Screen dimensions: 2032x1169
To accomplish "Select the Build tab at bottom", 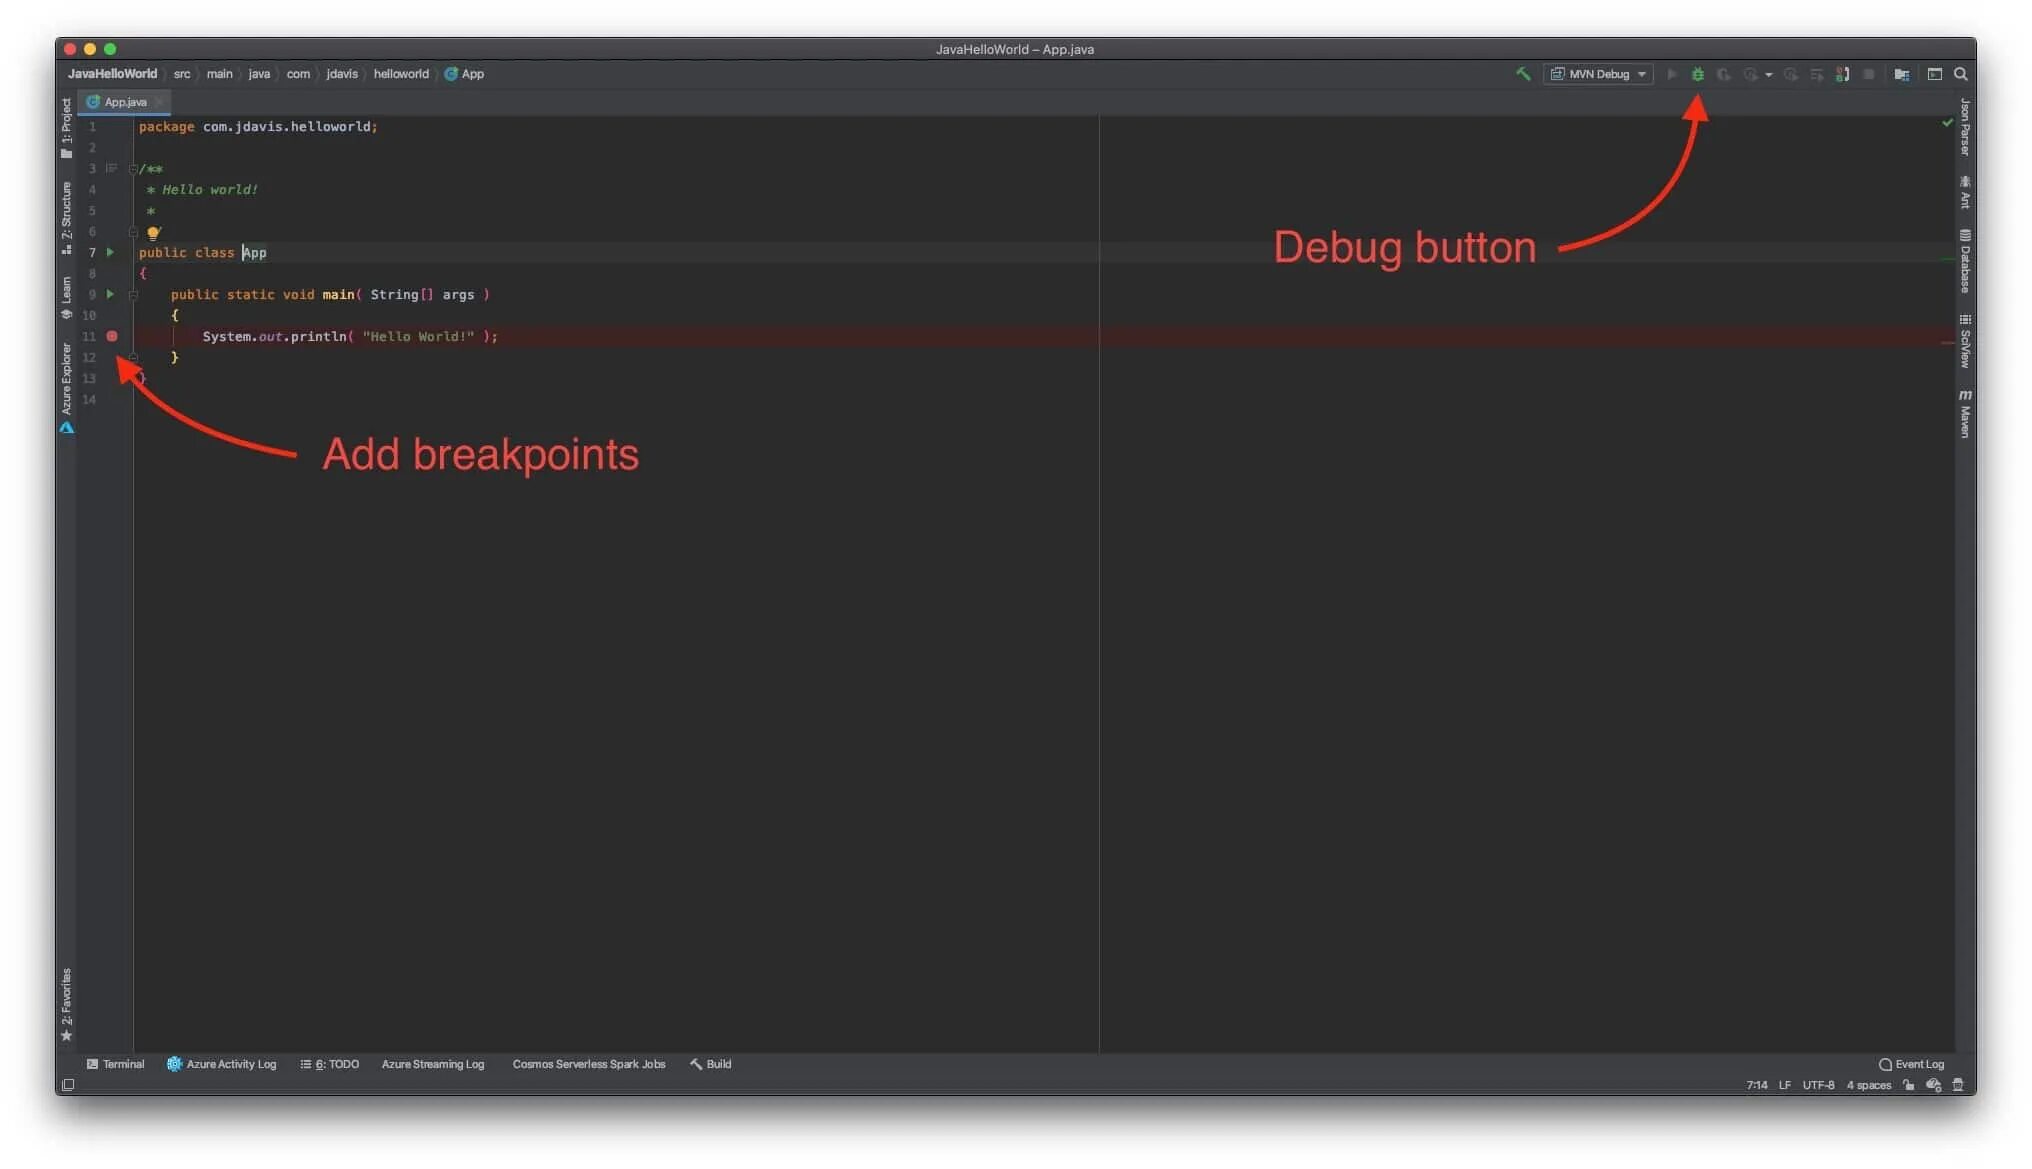I will click(x=713, y=1063).
